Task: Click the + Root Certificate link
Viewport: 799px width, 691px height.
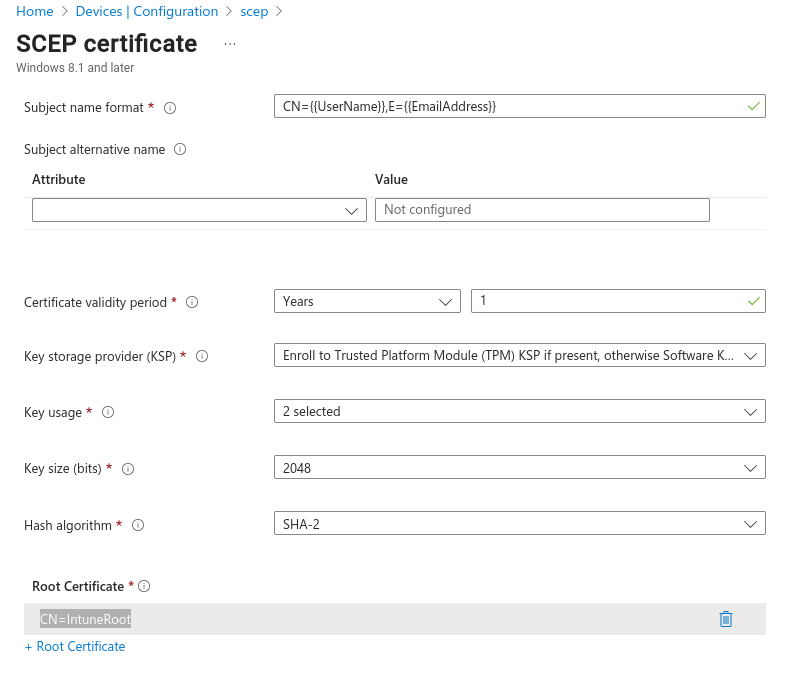Action: 75,647
